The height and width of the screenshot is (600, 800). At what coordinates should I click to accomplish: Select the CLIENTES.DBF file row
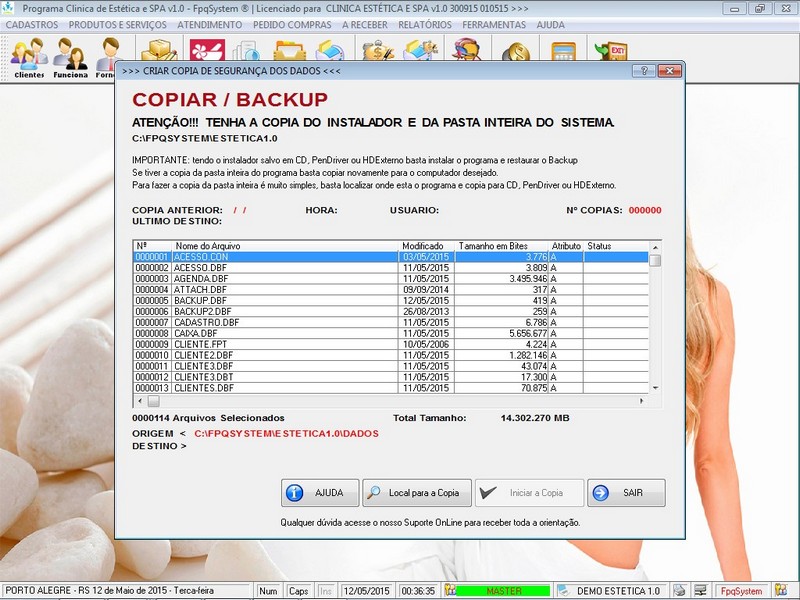tap(391, 388)
